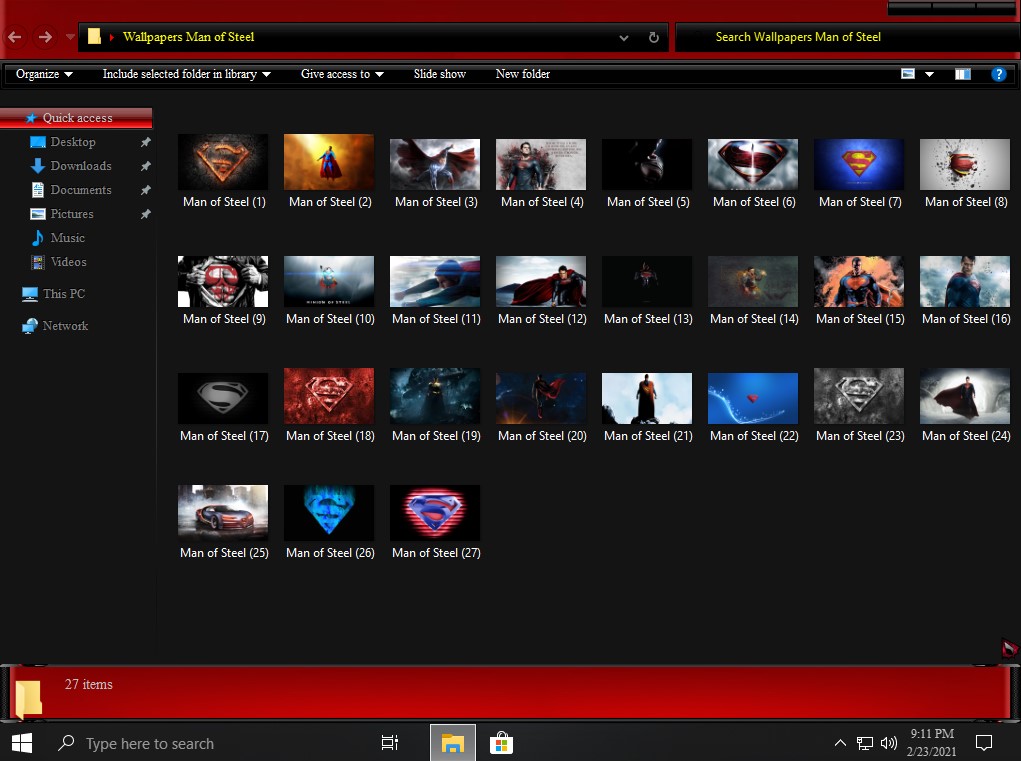Select Man of Steel (9) thumbnail
The height and width of the screenshot is (761, 1021).
(x=223, y=281)
